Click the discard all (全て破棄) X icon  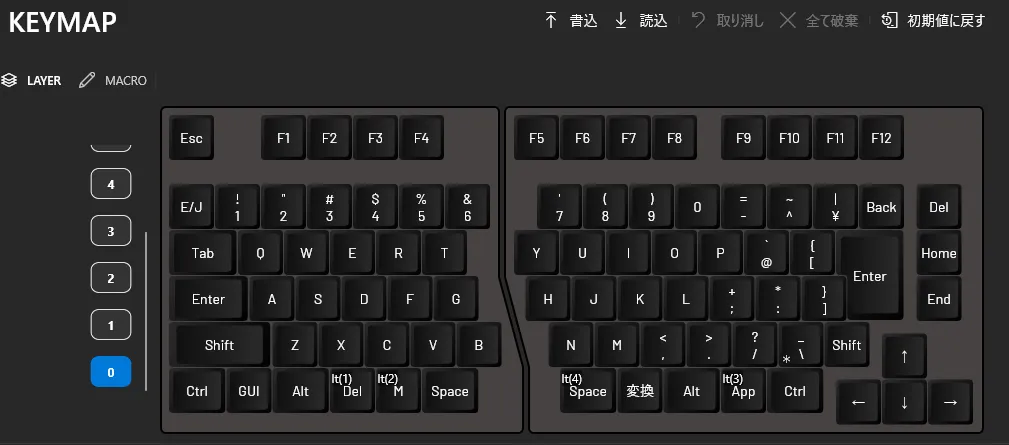pos(788,21)
